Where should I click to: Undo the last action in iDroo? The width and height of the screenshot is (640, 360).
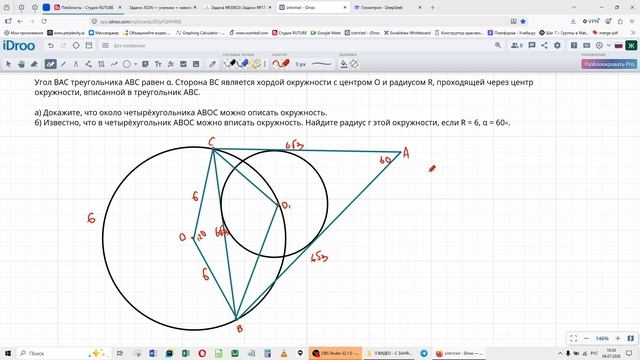(51, 46)
